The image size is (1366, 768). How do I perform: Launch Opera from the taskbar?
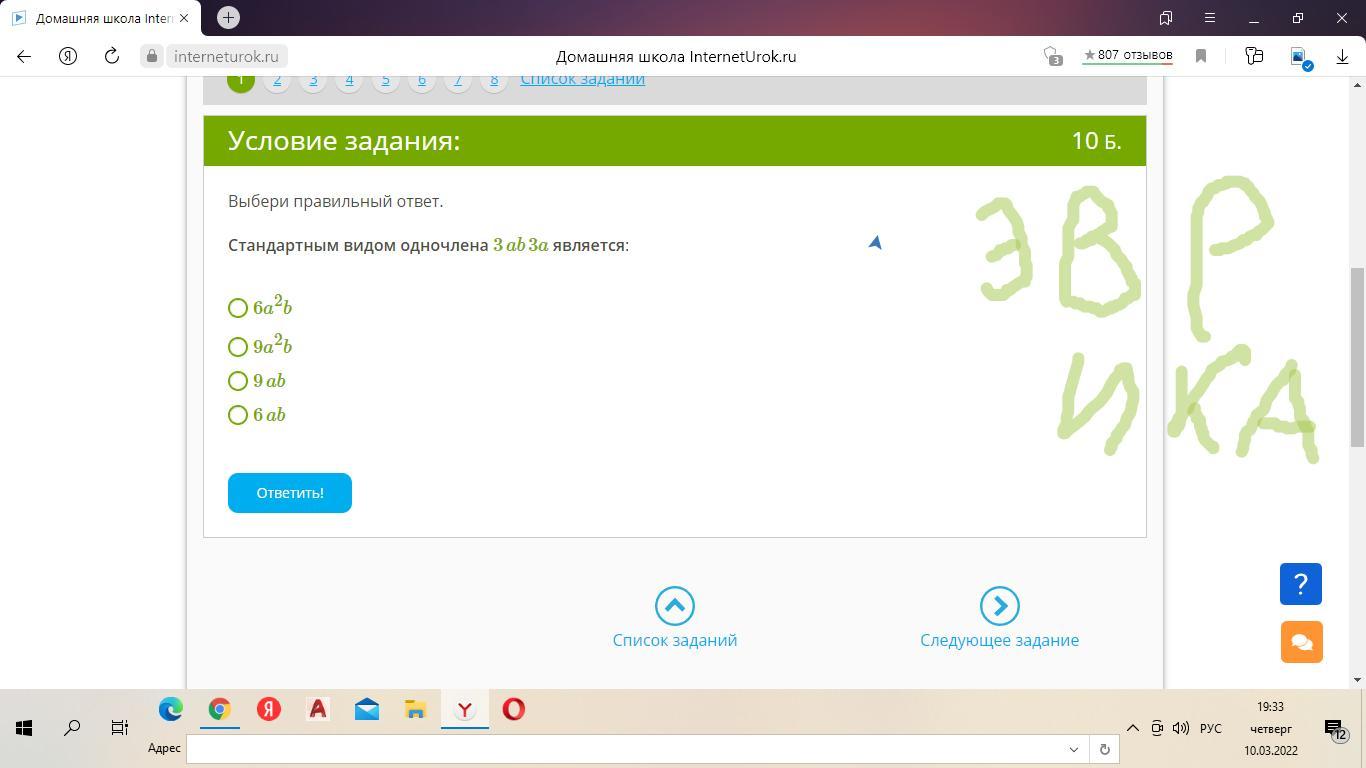[514, 709]
